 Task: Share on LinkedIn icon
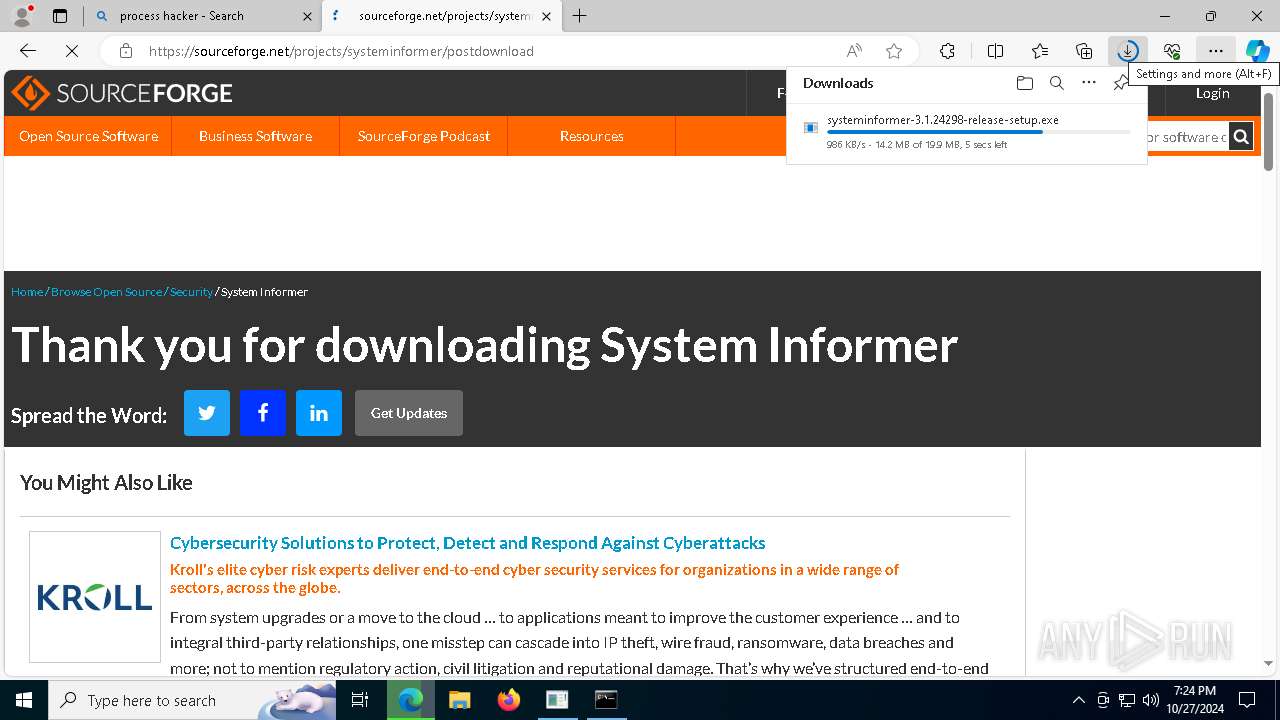[x=319, y=413]
